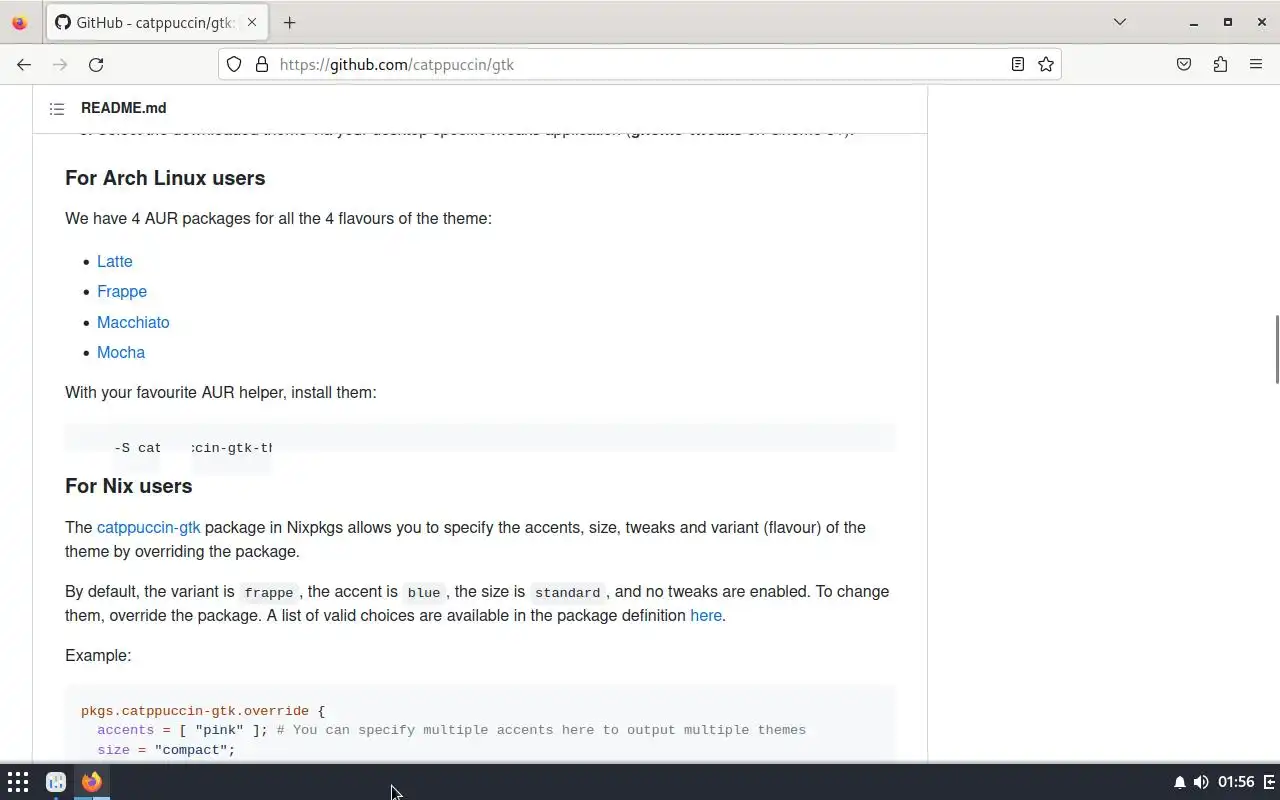This screenshot has height=800, width=1280.
Task: Open the README outline icon
Action: click(57, 109)
